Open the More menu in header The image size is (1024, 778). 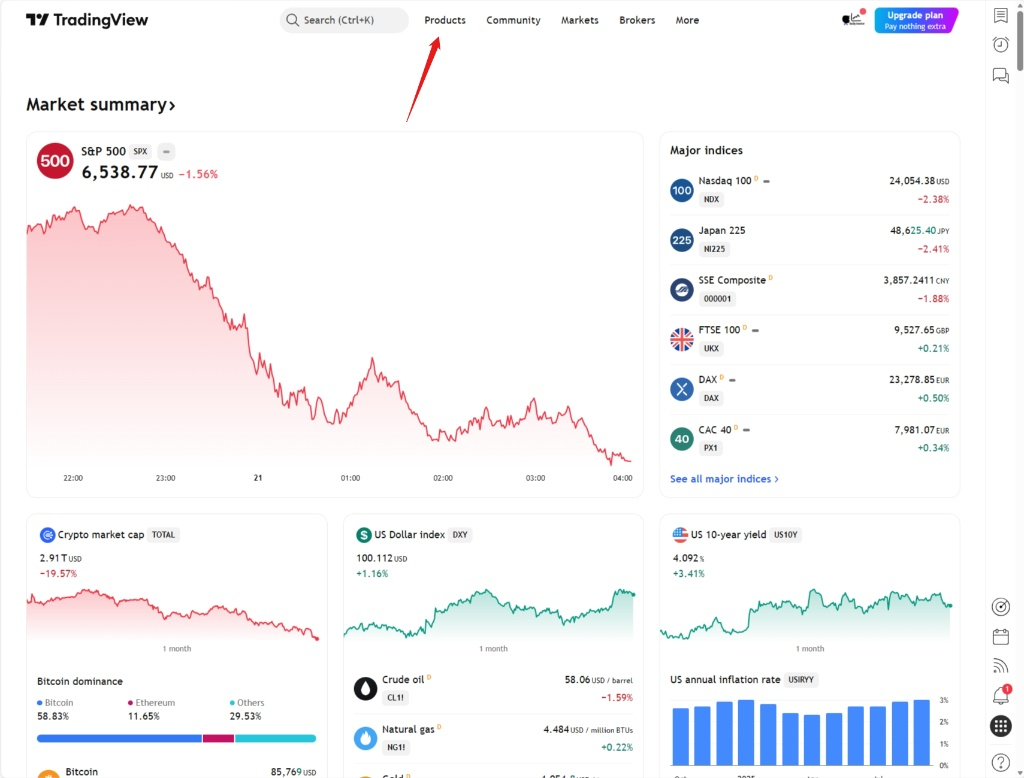(x=687, y=20)
